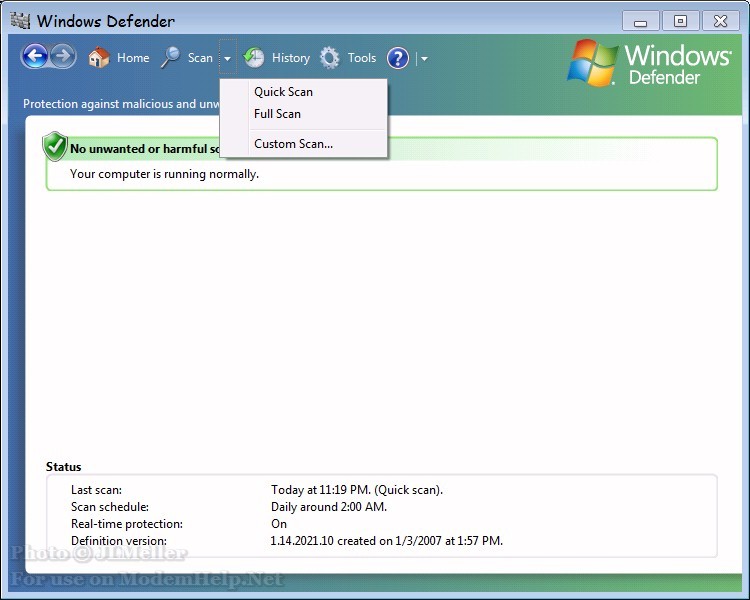The height and width of the screenshot is (600, 750).
Task: Click the '1.14.2021.10 created on 1/3/2007' value
Action: click(x=386, y=541)
